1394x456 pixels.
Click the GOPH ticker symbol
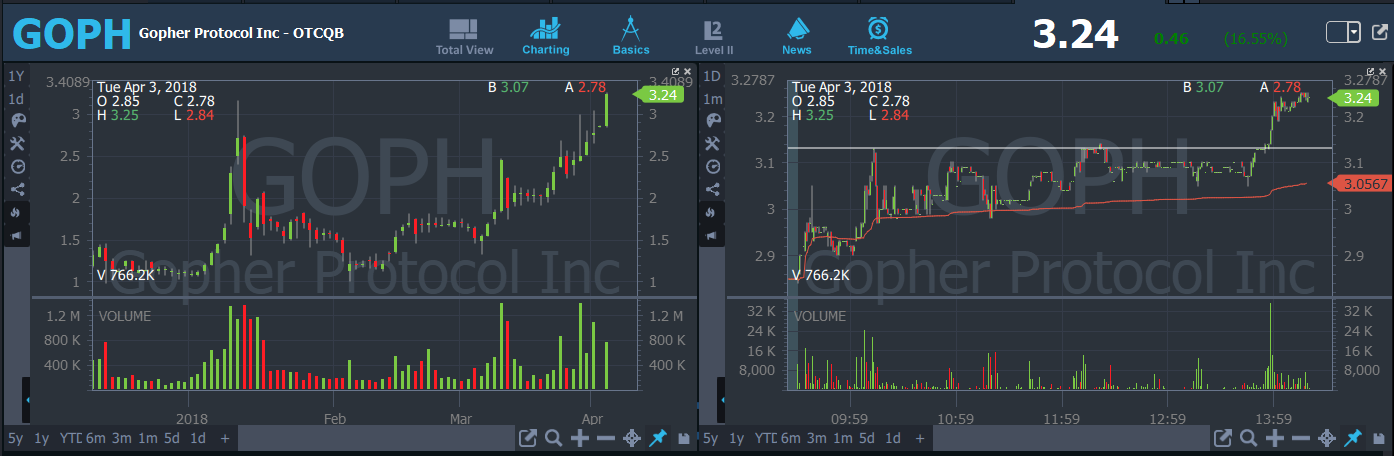[72, 34]
